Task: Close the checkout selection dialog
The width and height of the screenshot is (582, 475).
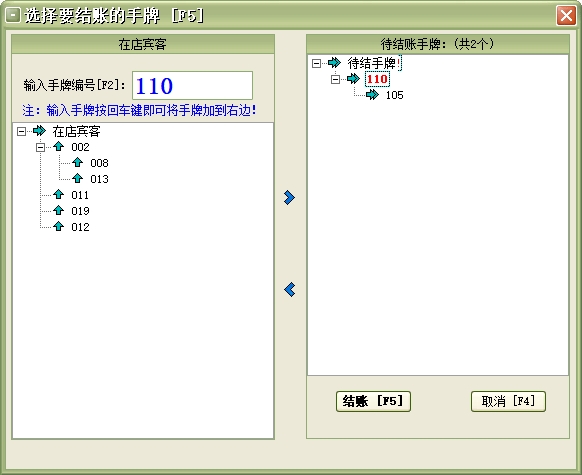Action: click(x=566, y=16)
